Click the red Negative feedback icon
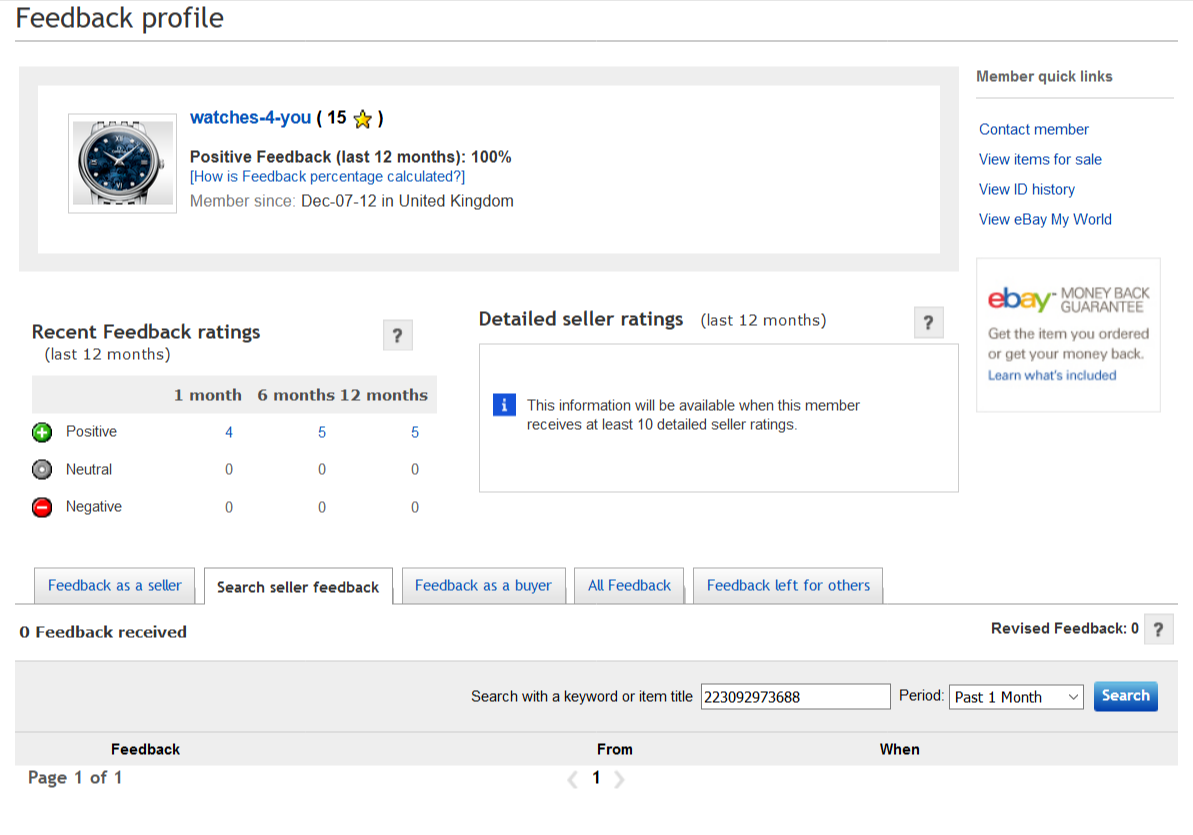The image size is (1193, 835). pyautogui.click(x=42, y=508)
